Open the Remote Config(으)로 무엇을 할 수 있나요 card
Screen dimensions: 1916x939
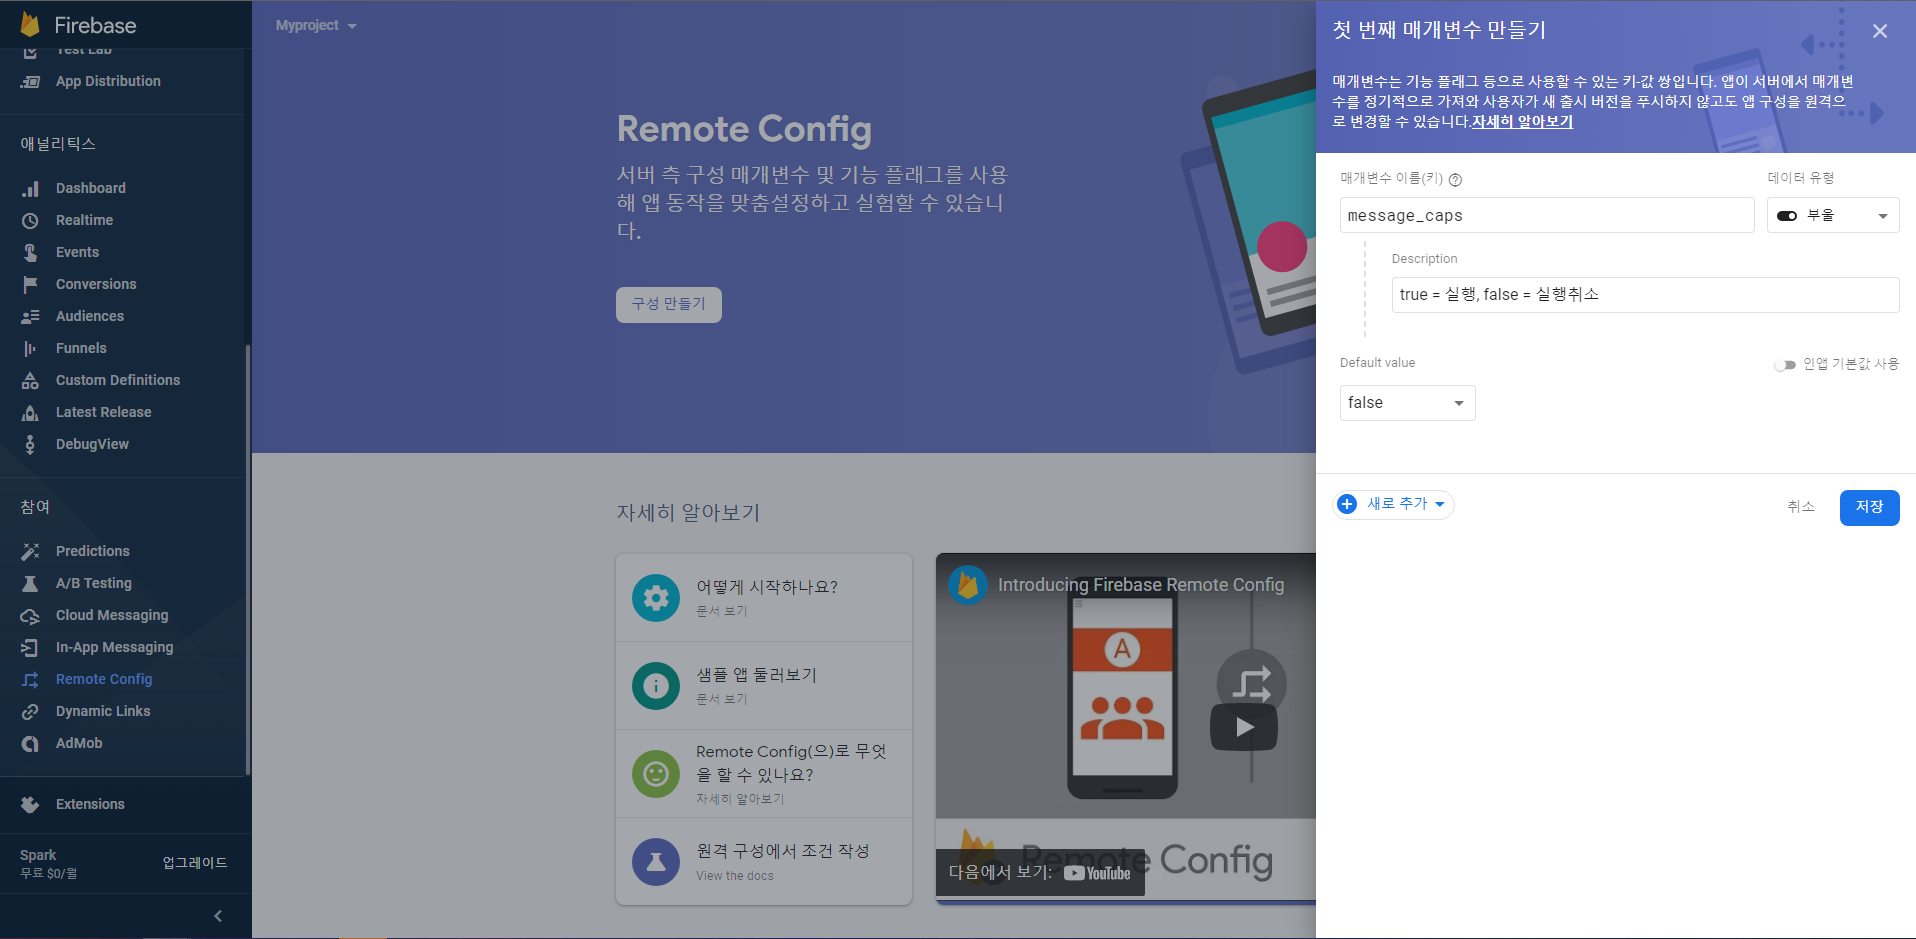[764, 774]
